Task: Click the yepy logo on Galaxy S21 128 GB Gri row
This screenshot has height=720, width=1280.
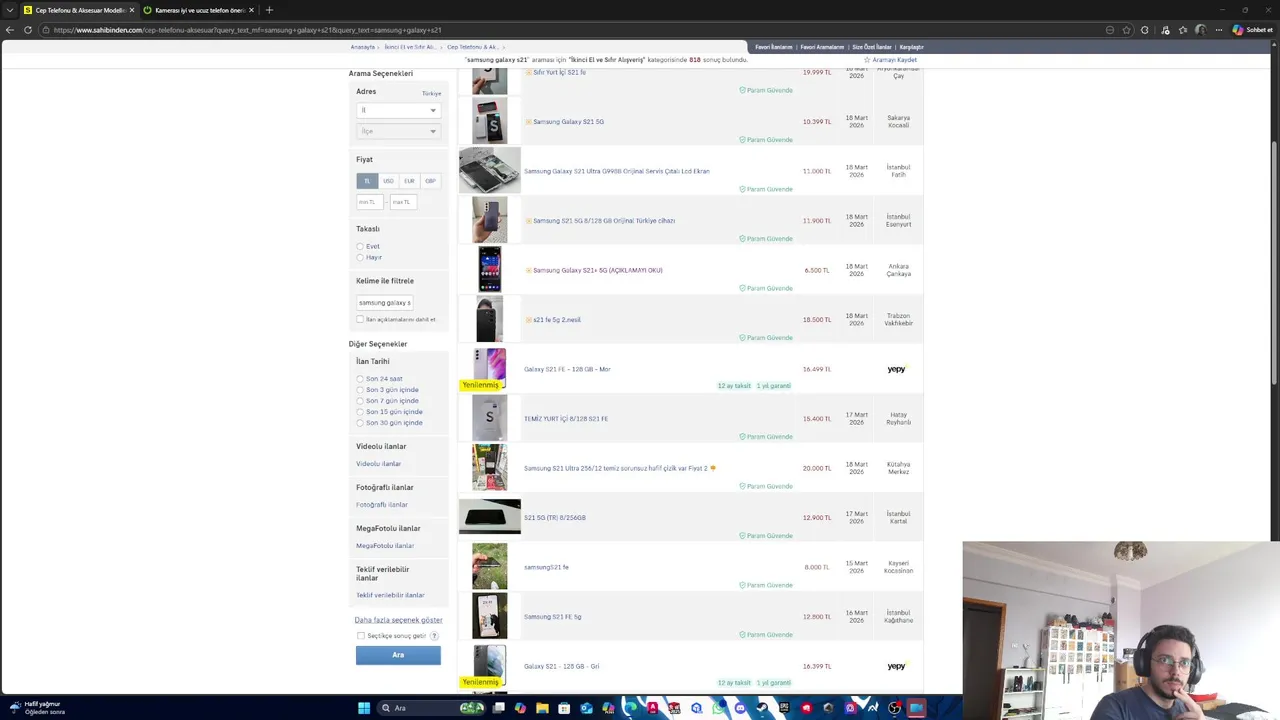Action: 896,666
